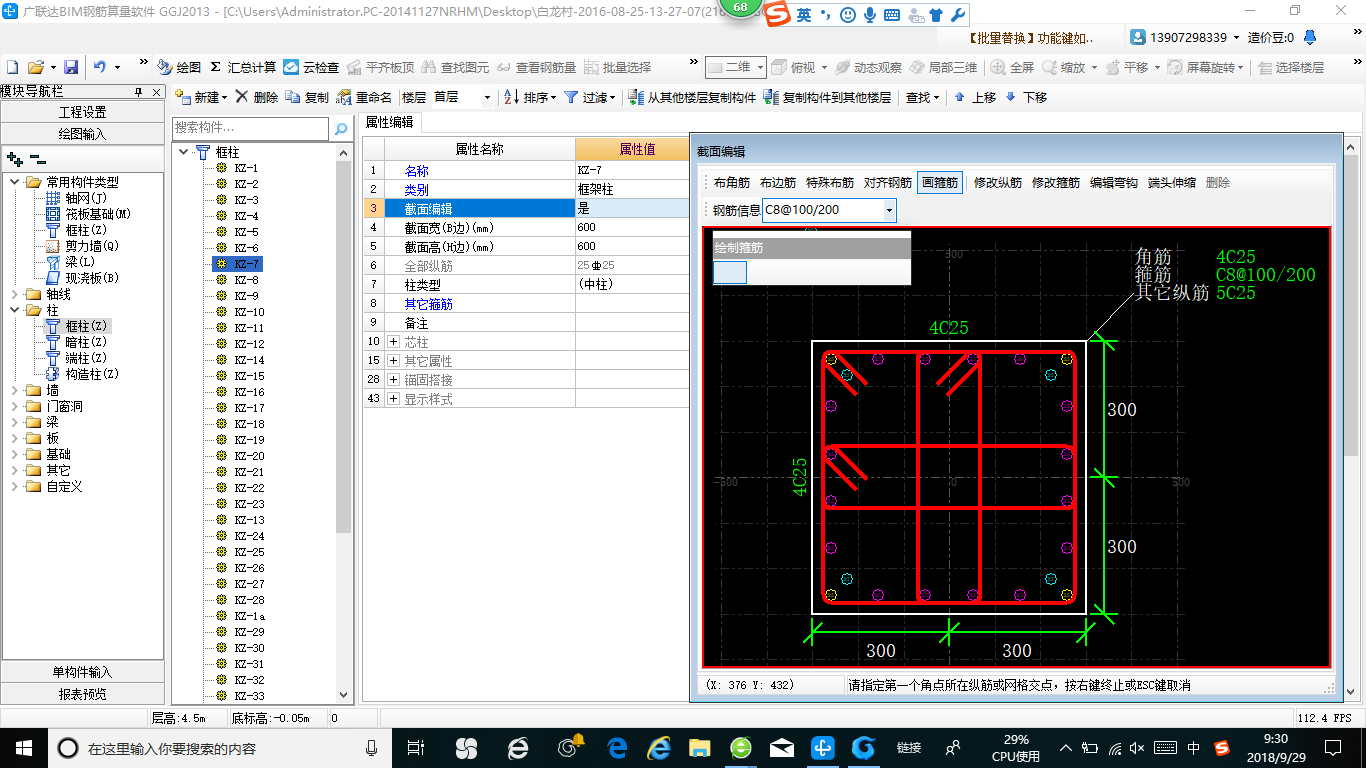
Task: Collapse the 常用构件类型 folder
Action: (15, 182)
